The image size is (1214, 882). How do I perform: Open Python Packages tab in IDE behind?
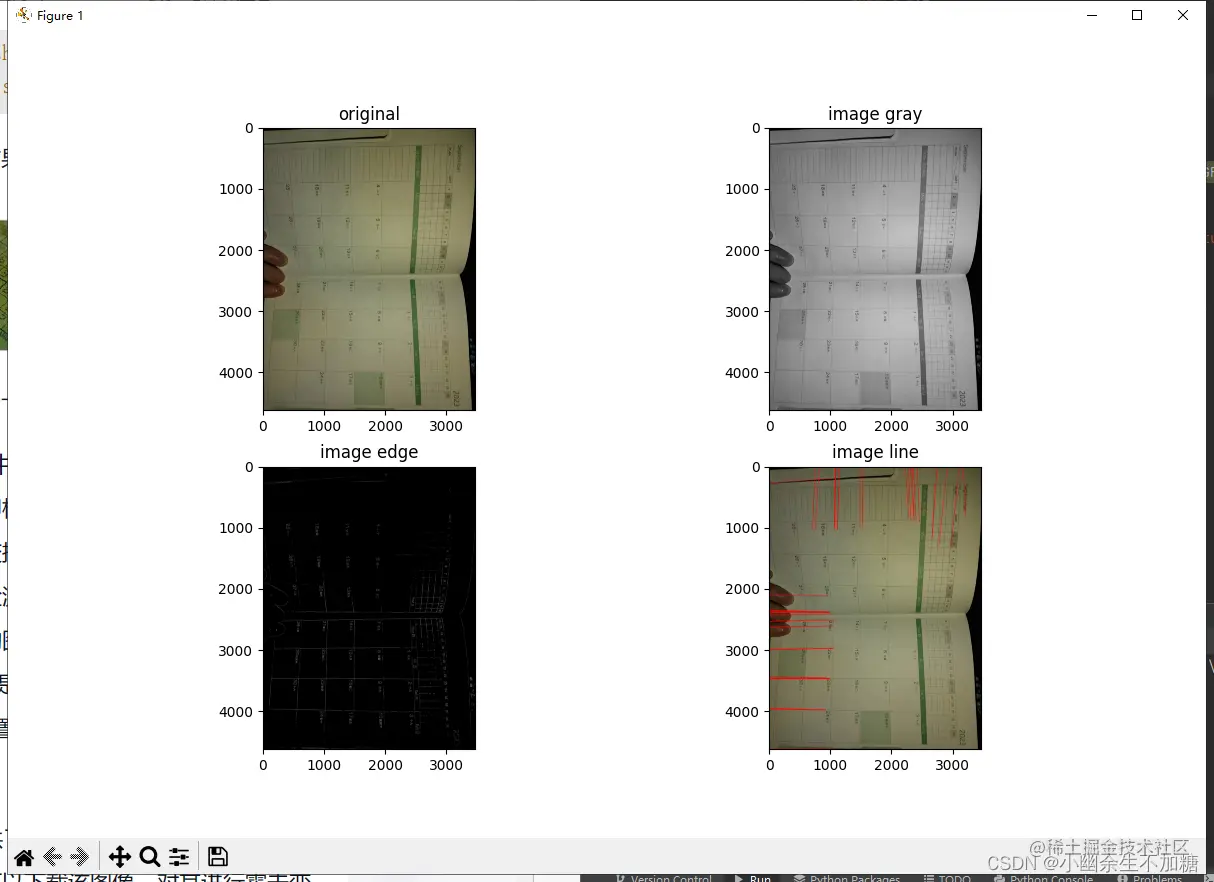pyautogui.click(x=846, y=878)
